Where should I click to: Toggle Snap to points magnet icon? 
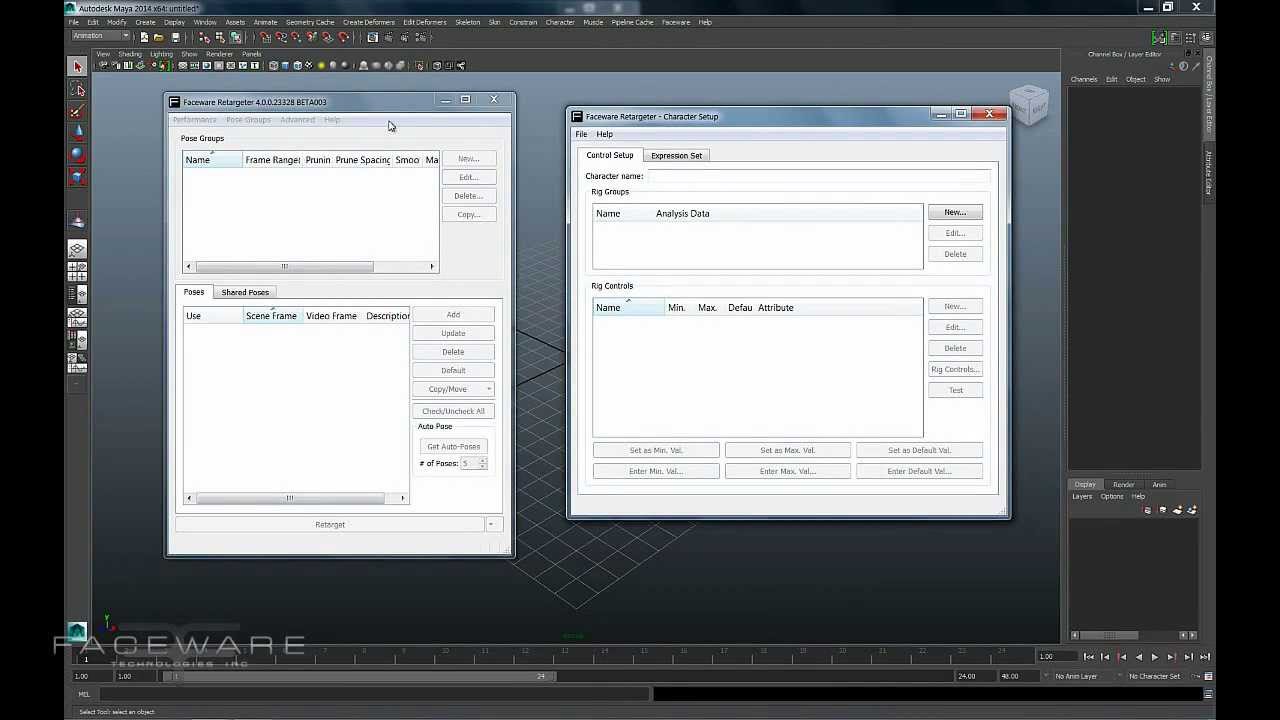pyautogui.click(x=297, y=37)
